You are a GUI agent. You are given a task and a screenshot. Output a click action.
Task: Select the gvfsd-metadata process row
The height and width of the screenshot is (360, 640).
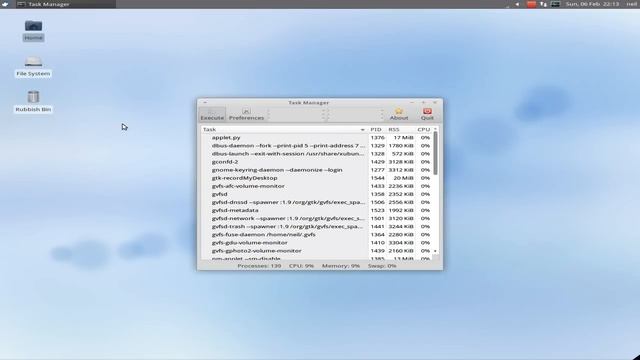pos(316,210)
